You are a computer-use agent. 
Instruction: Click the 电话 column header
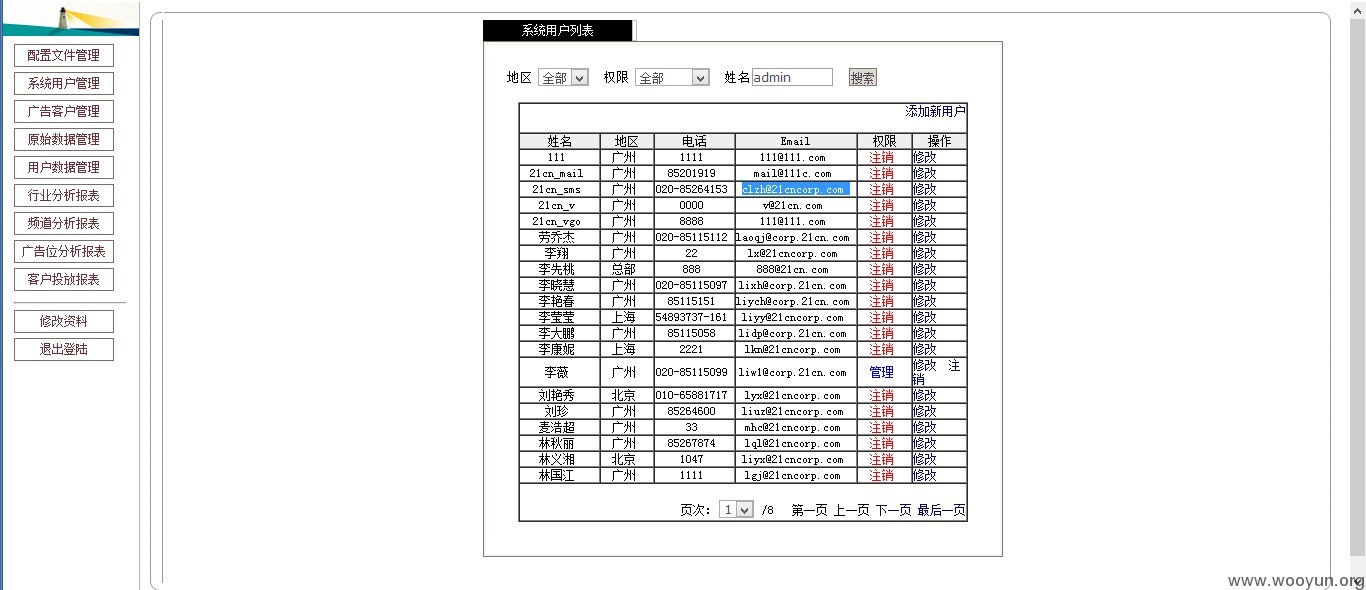coord(695,141)
